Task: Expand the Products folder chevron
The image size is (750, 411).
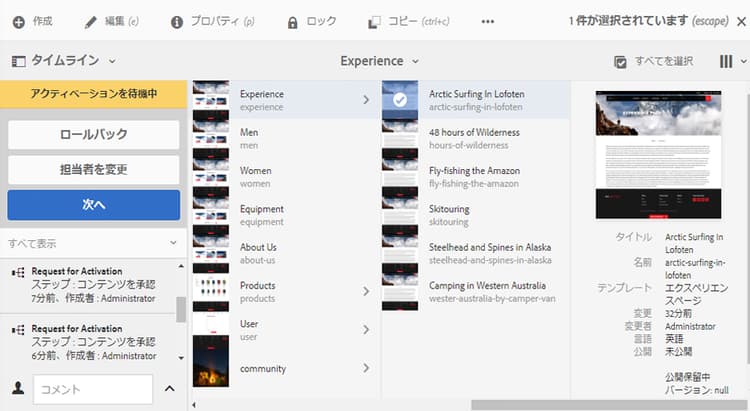Action: coord(366,291)
